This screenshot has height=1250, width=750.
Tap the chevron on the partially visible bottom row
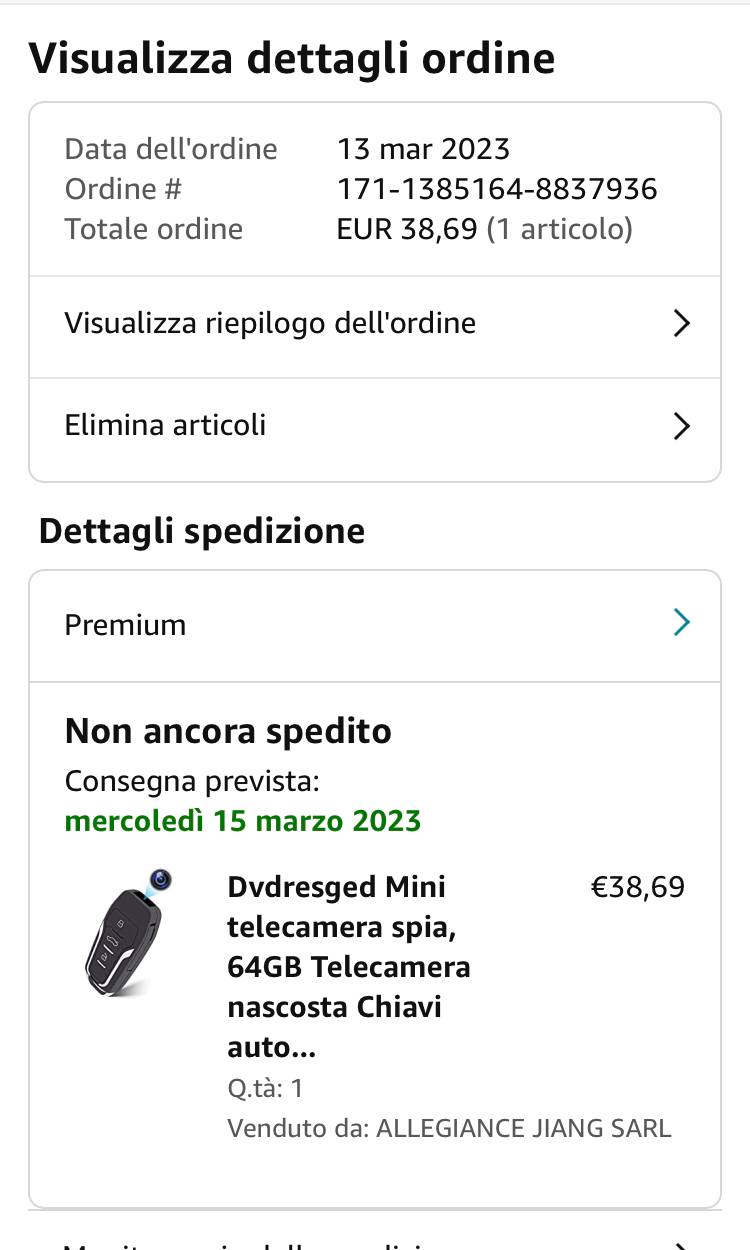[x=681, y=1246]
